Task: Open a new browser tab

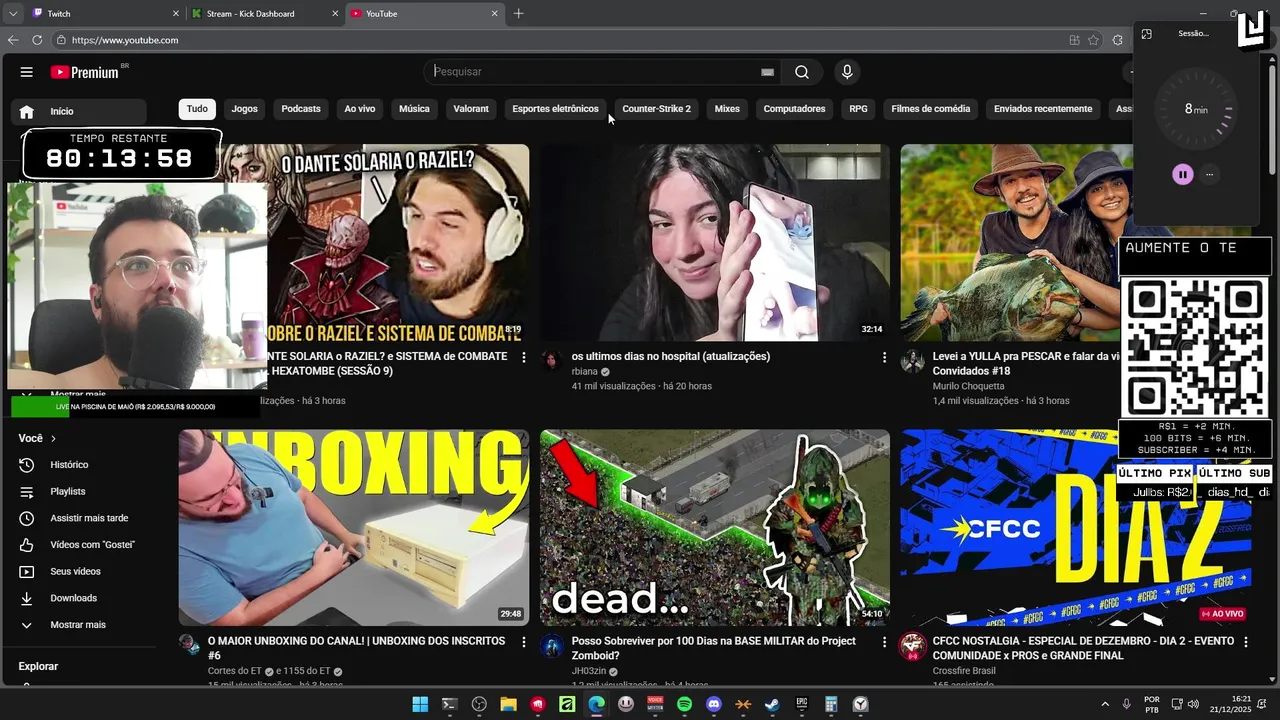Action: 518,14
